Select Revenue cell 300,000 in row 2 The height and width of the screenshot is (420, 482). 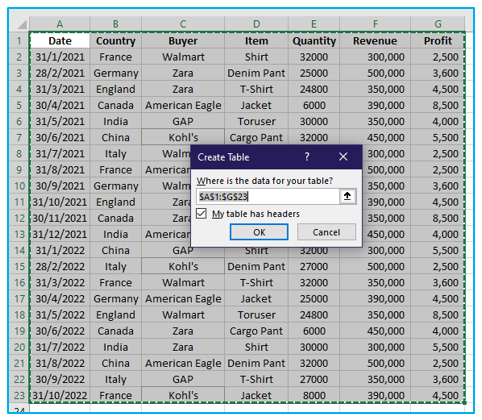(375, 57)
